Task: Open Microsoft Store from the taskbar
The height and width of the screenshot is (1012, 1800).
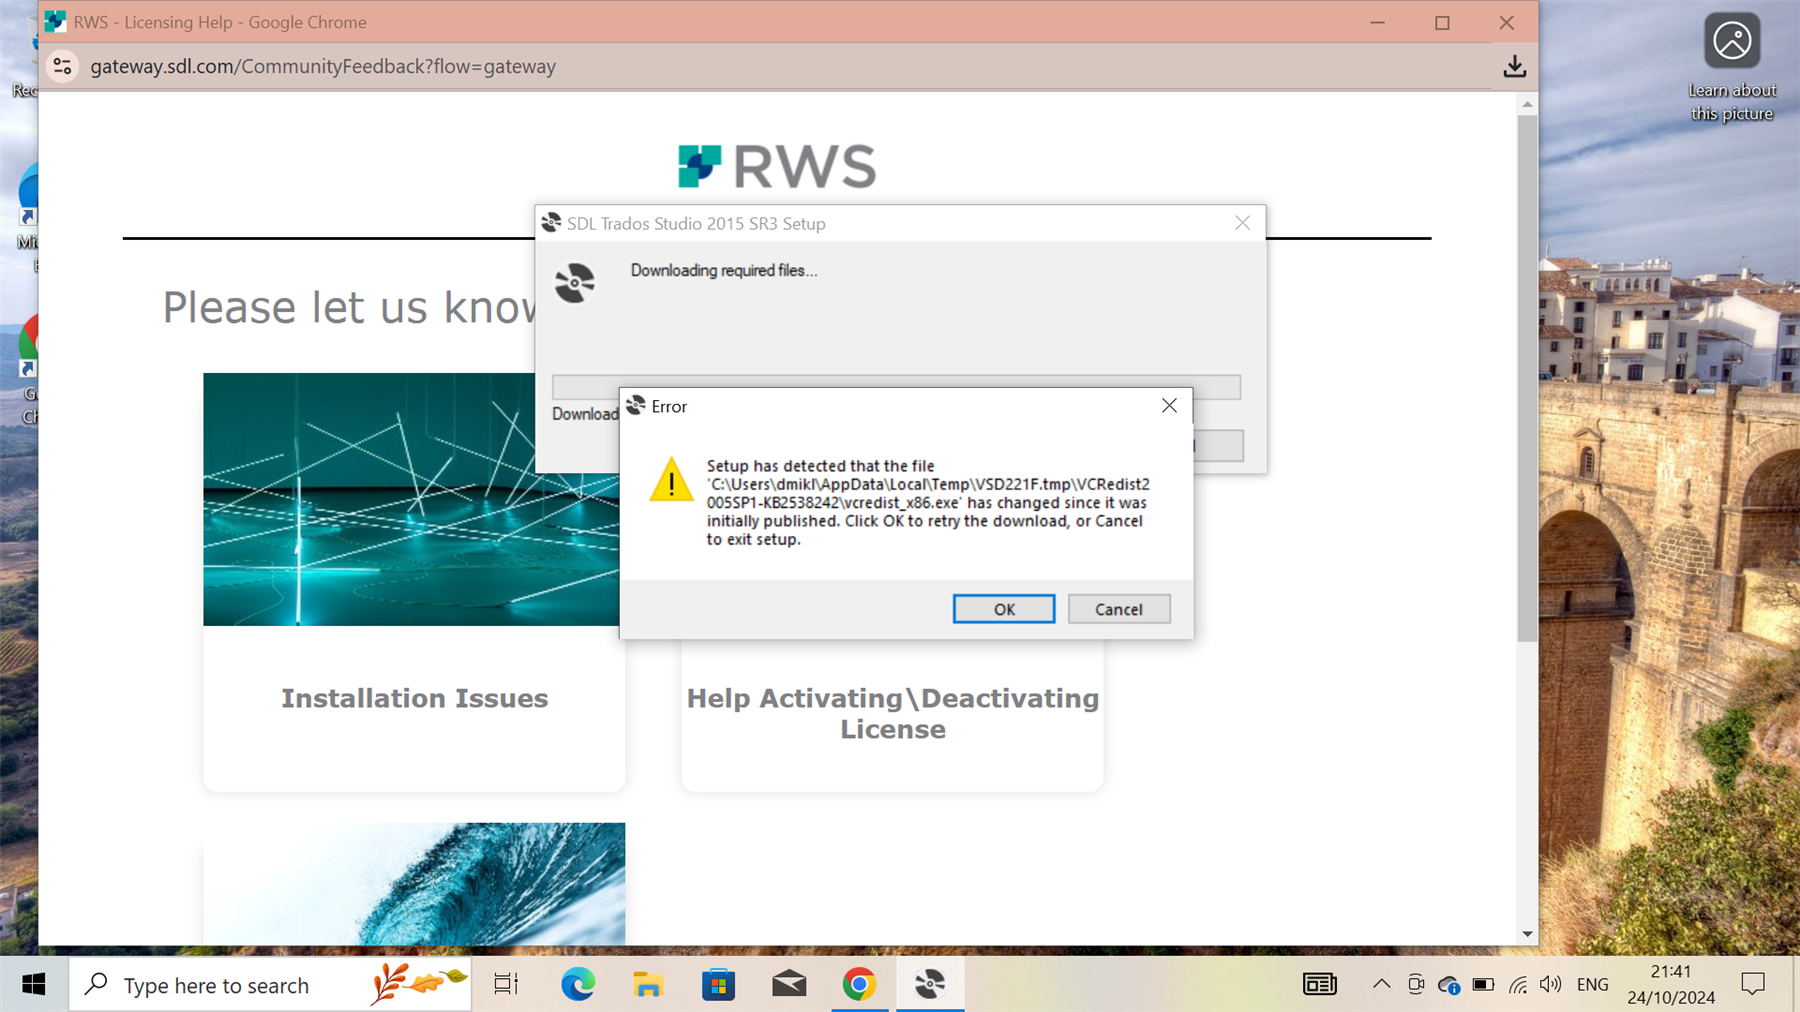Action: [x=718, y=985]
